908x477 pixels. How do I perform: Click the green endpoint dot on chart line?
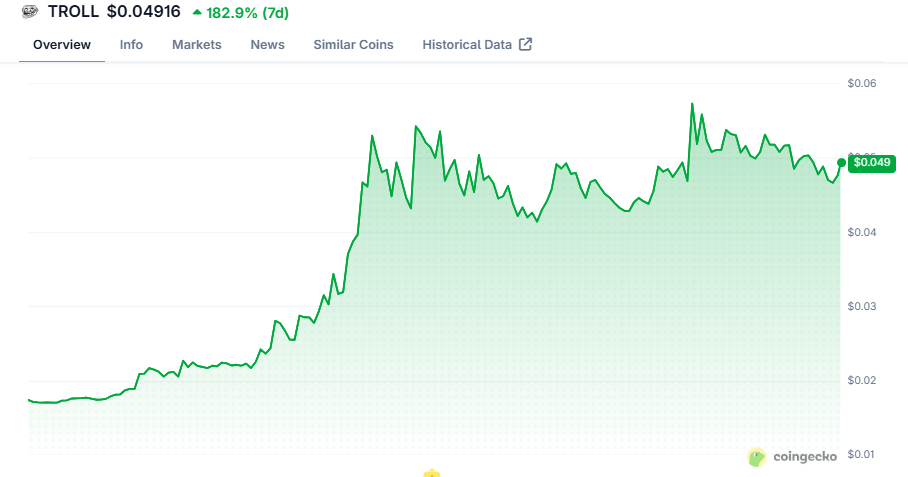point(841,163)
